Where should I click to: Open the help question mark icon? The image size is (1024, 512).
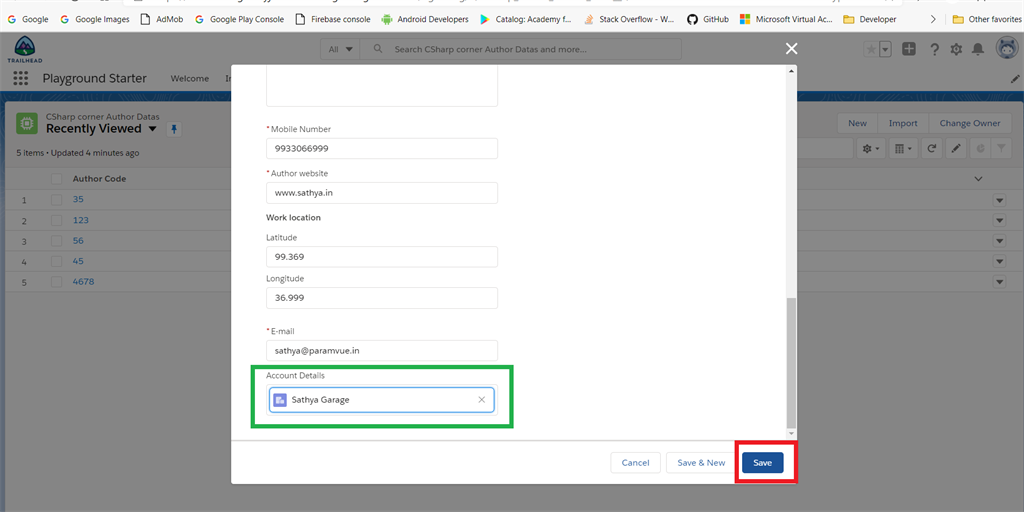point(935,49)
